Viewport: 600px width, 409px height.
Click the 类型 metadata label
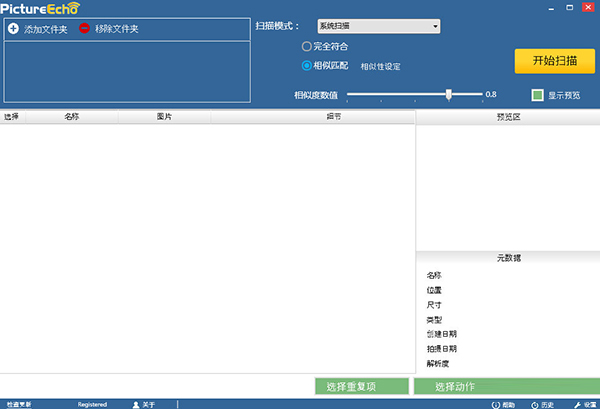[x=434, y=319]
